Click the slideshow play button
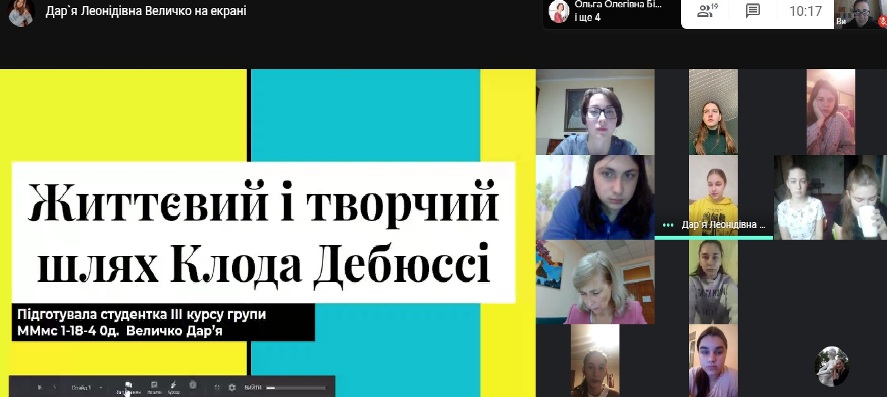The image size is (887, 397). click(x=40, y=387)
